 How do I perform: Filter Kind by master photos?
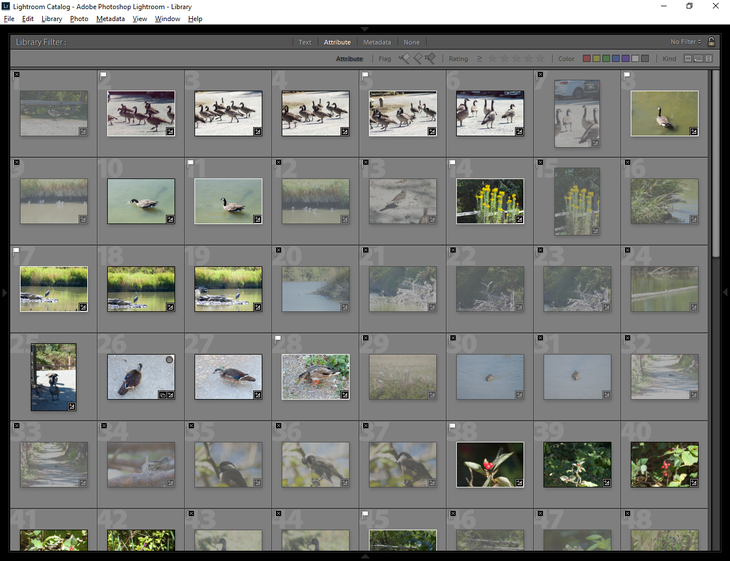point(688,59)
